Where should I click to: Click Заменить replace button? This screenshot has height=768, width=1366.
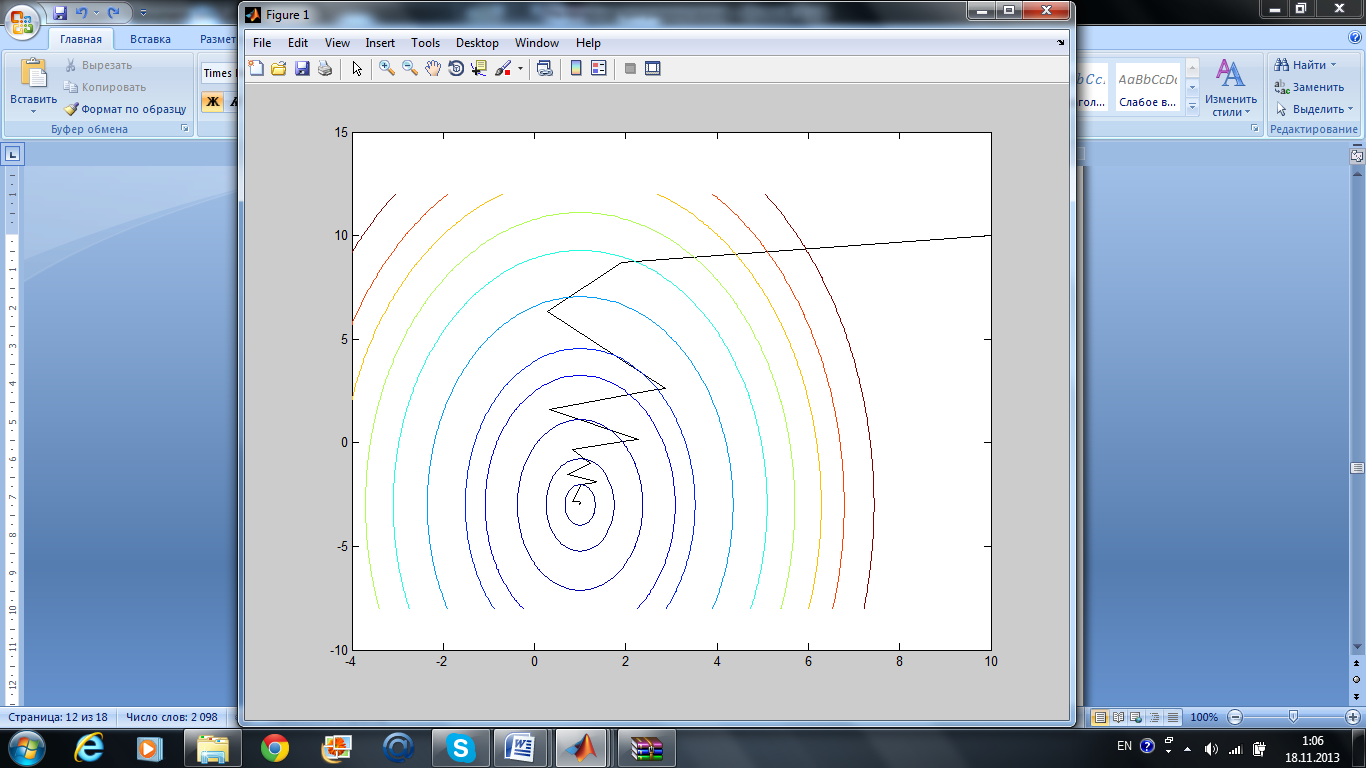pos(1308,87)
